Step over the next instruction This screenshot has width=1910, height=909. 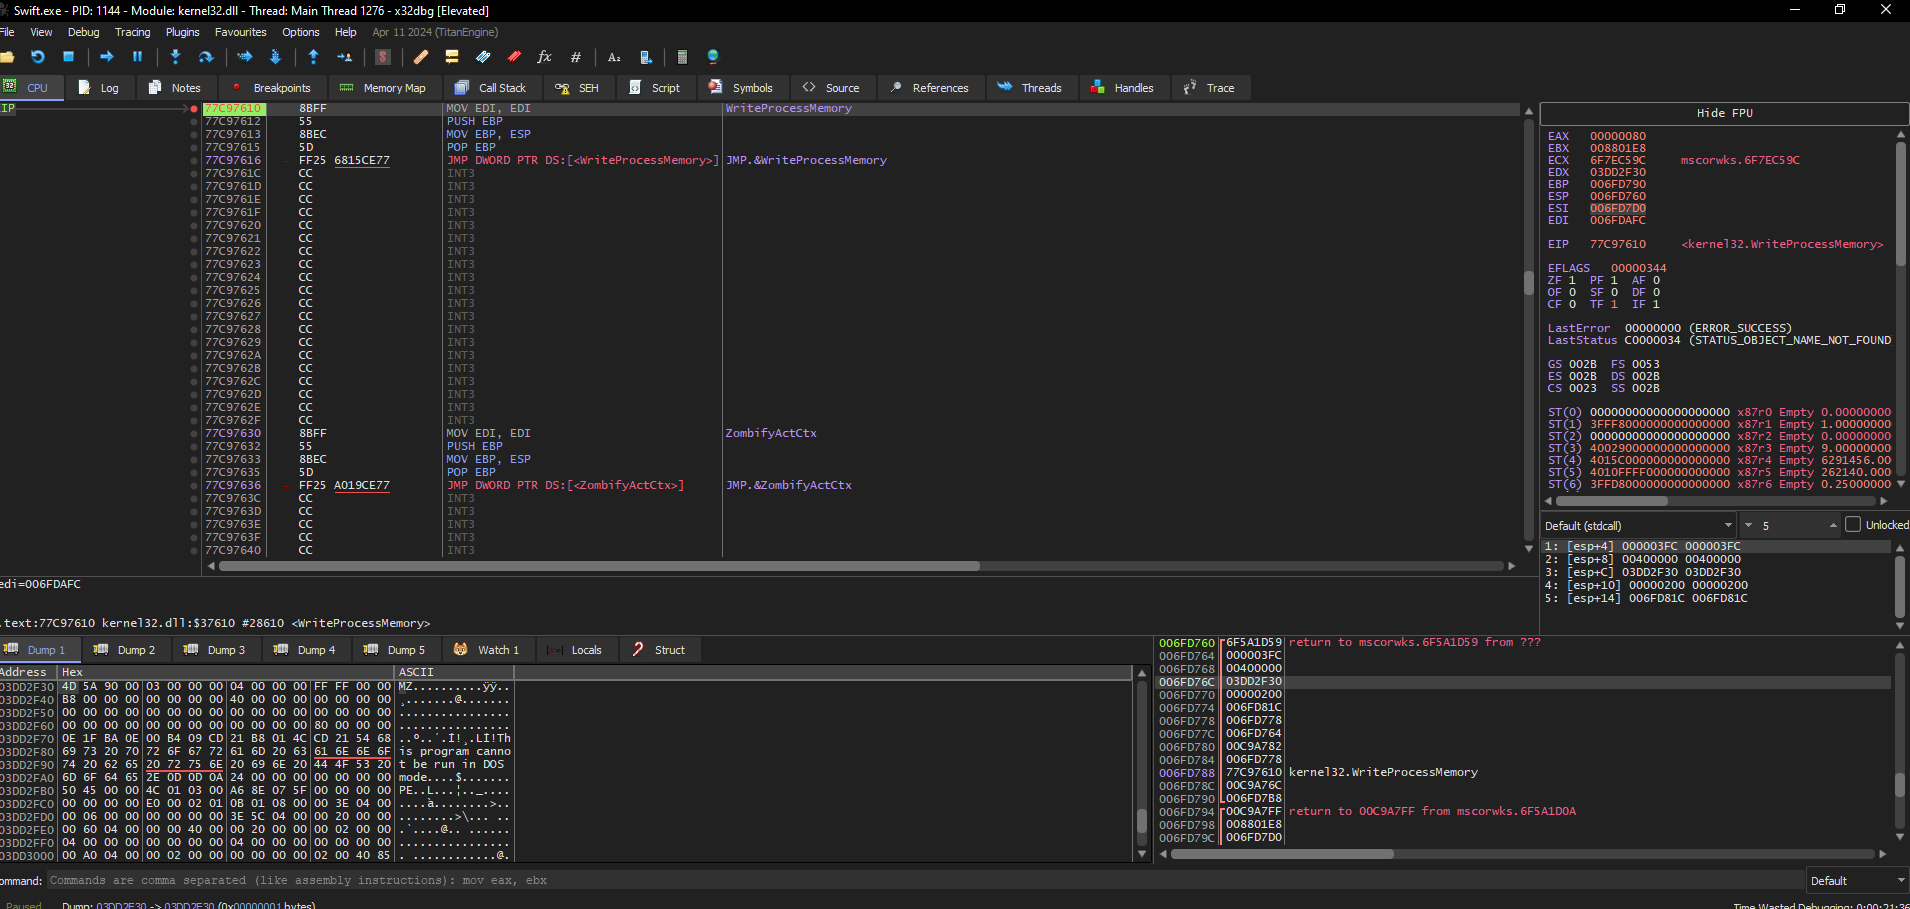click(x=206, y=57)
